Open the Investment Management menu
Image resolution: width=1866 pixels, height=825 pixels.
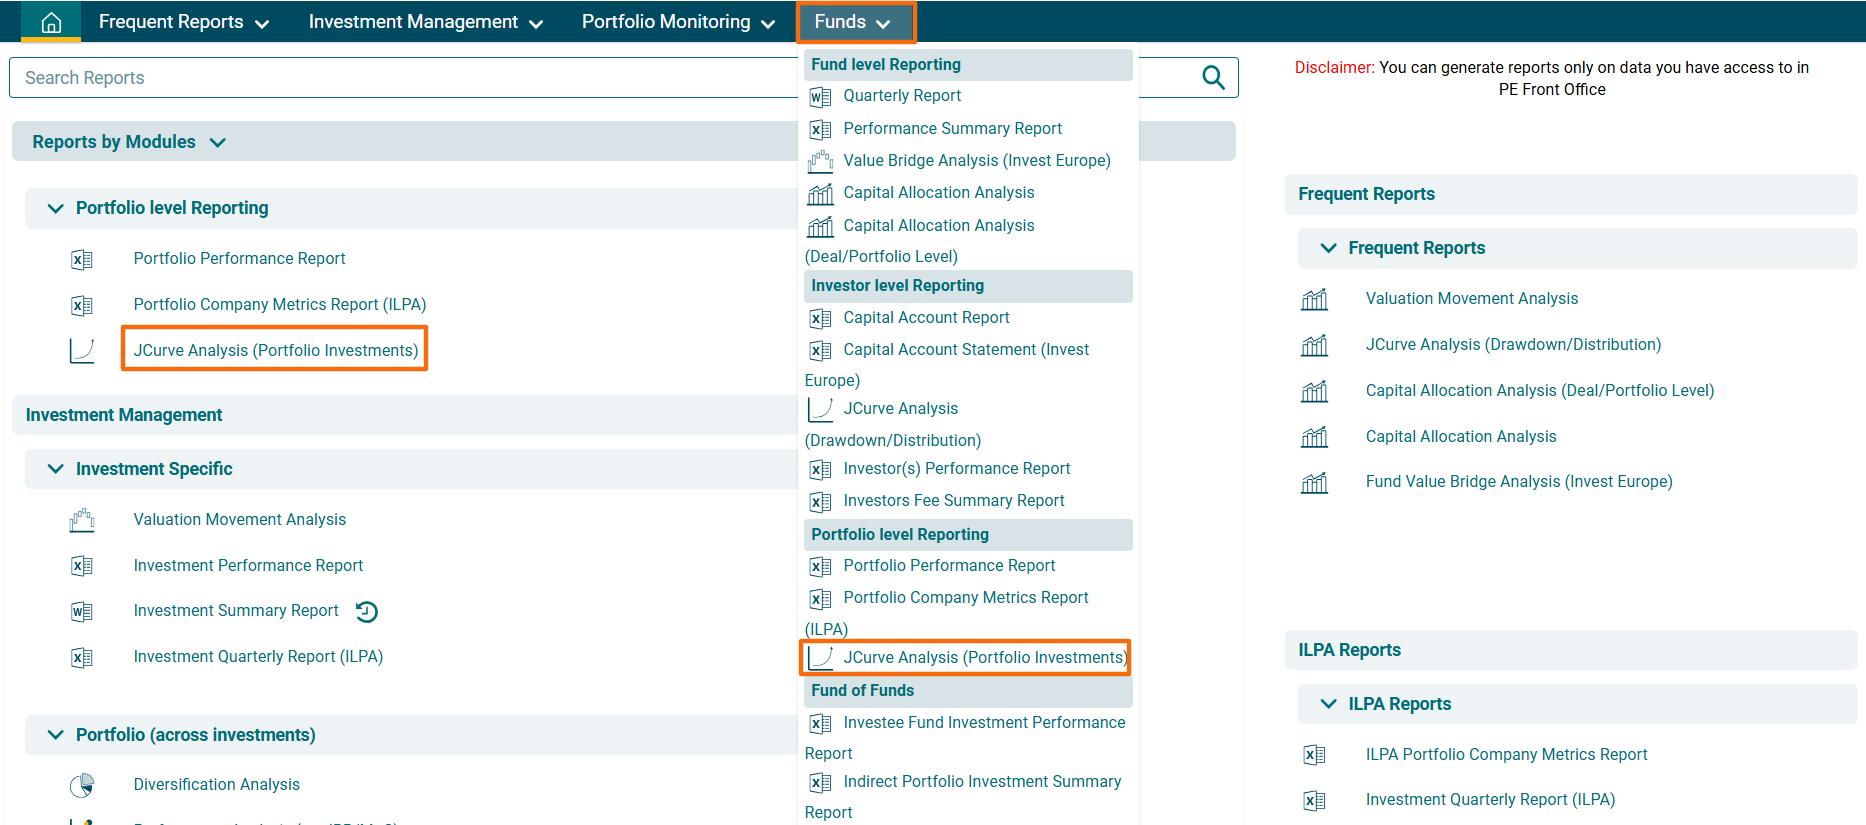point(425,22)
